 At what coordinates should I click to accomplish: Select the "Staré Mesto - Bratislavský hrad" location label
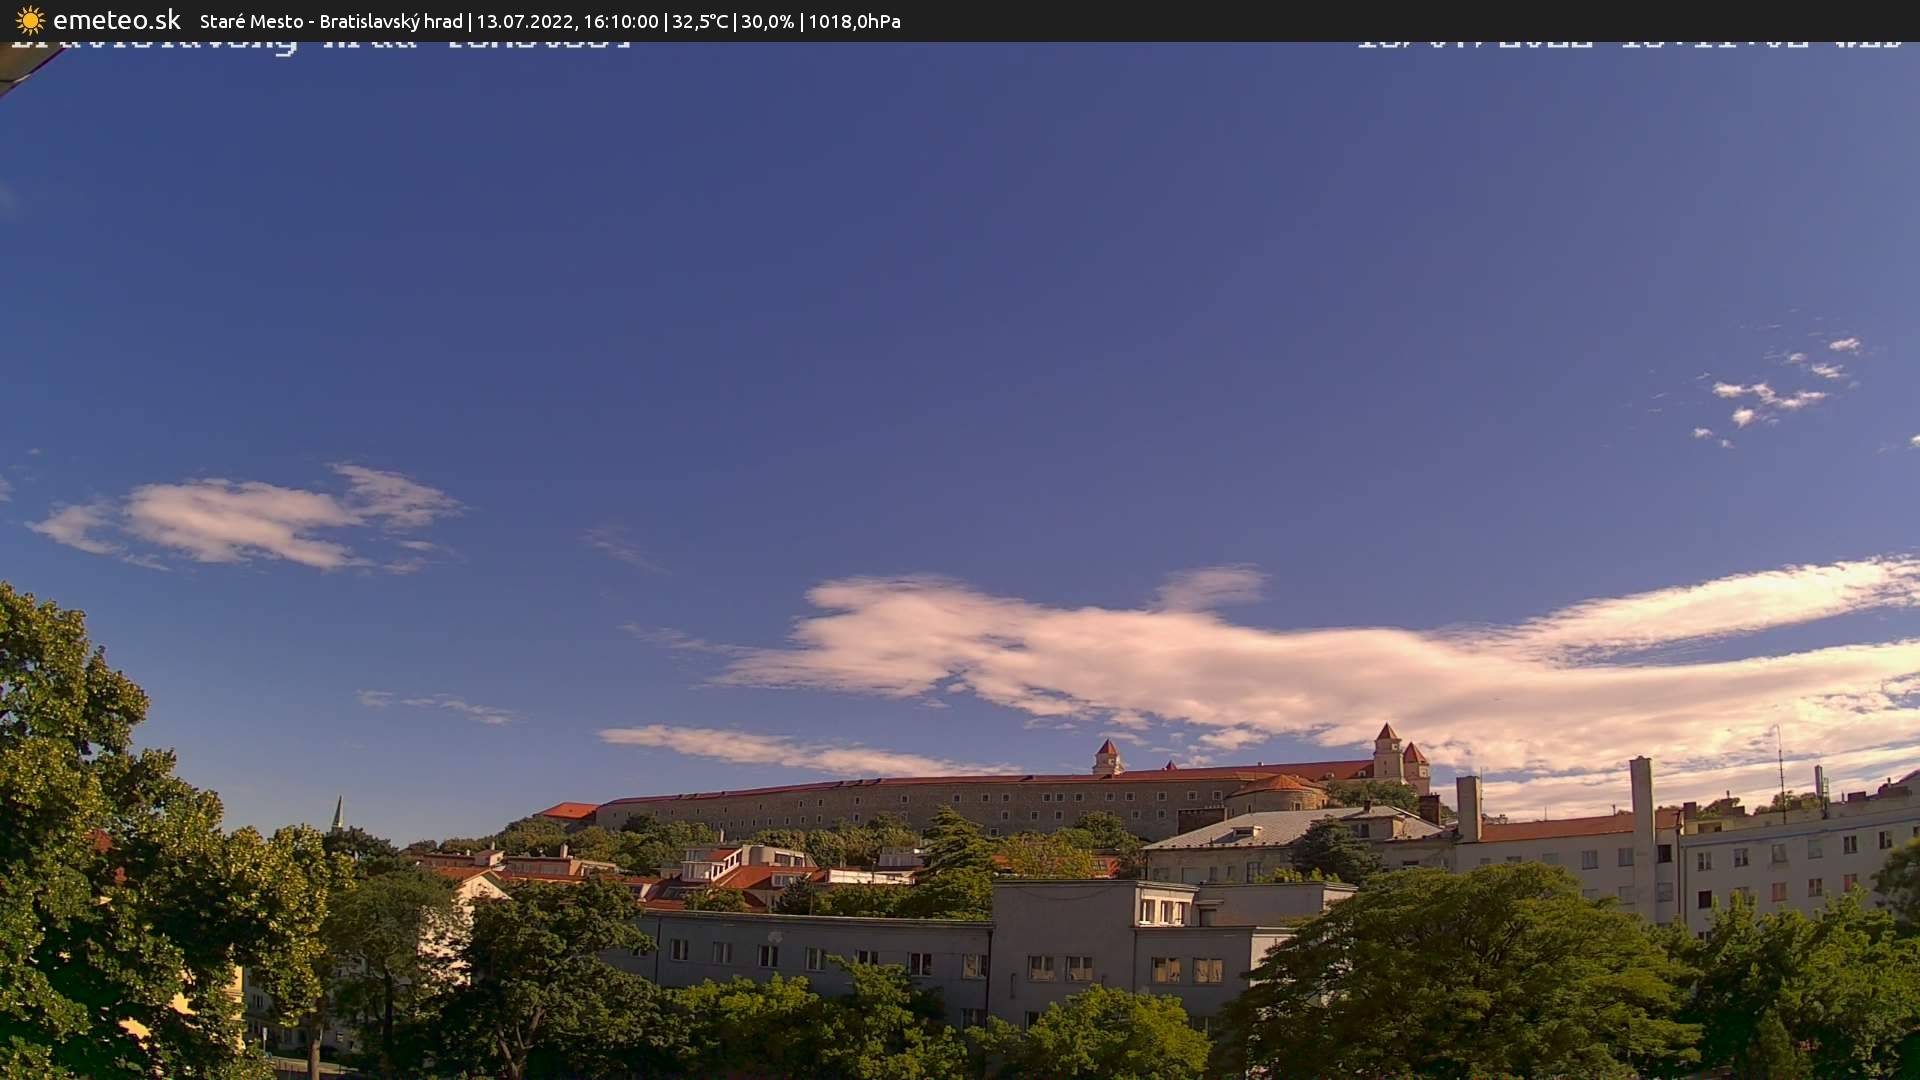[330, 20]
